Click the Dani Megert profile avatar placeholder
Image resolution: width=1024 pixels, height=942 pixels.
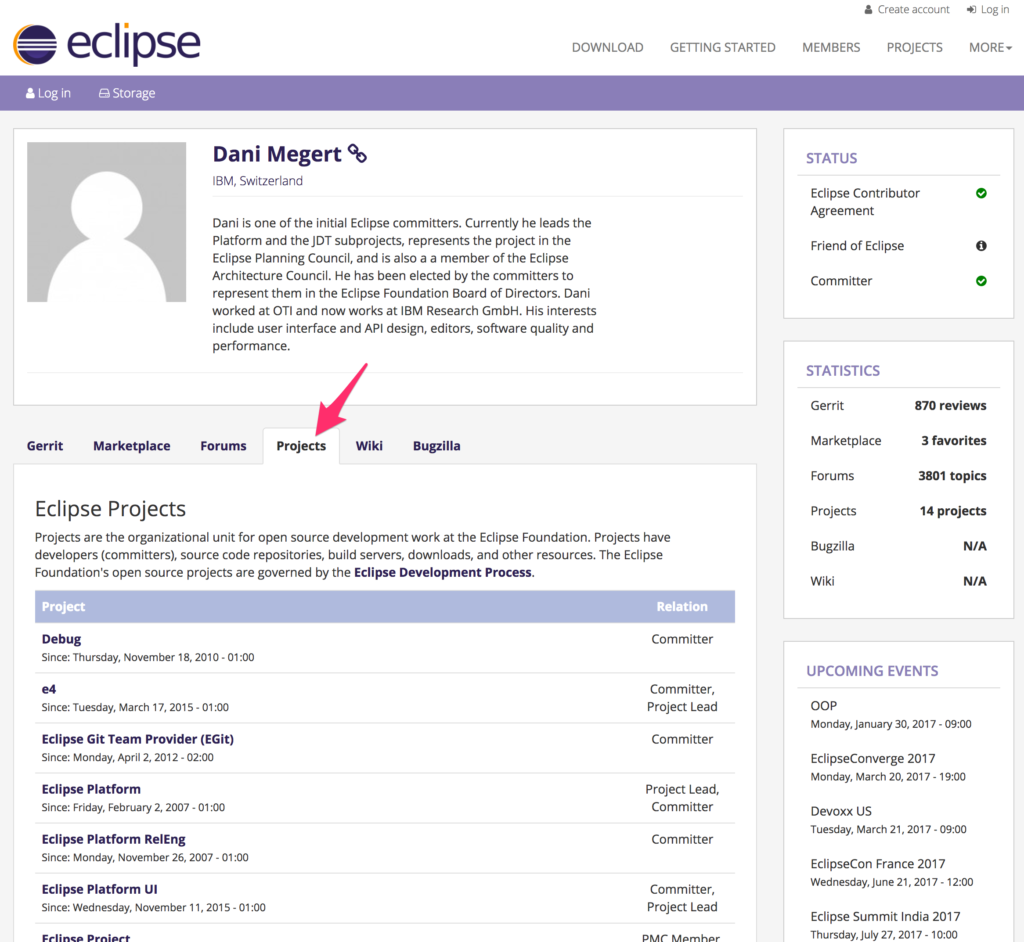106,222
